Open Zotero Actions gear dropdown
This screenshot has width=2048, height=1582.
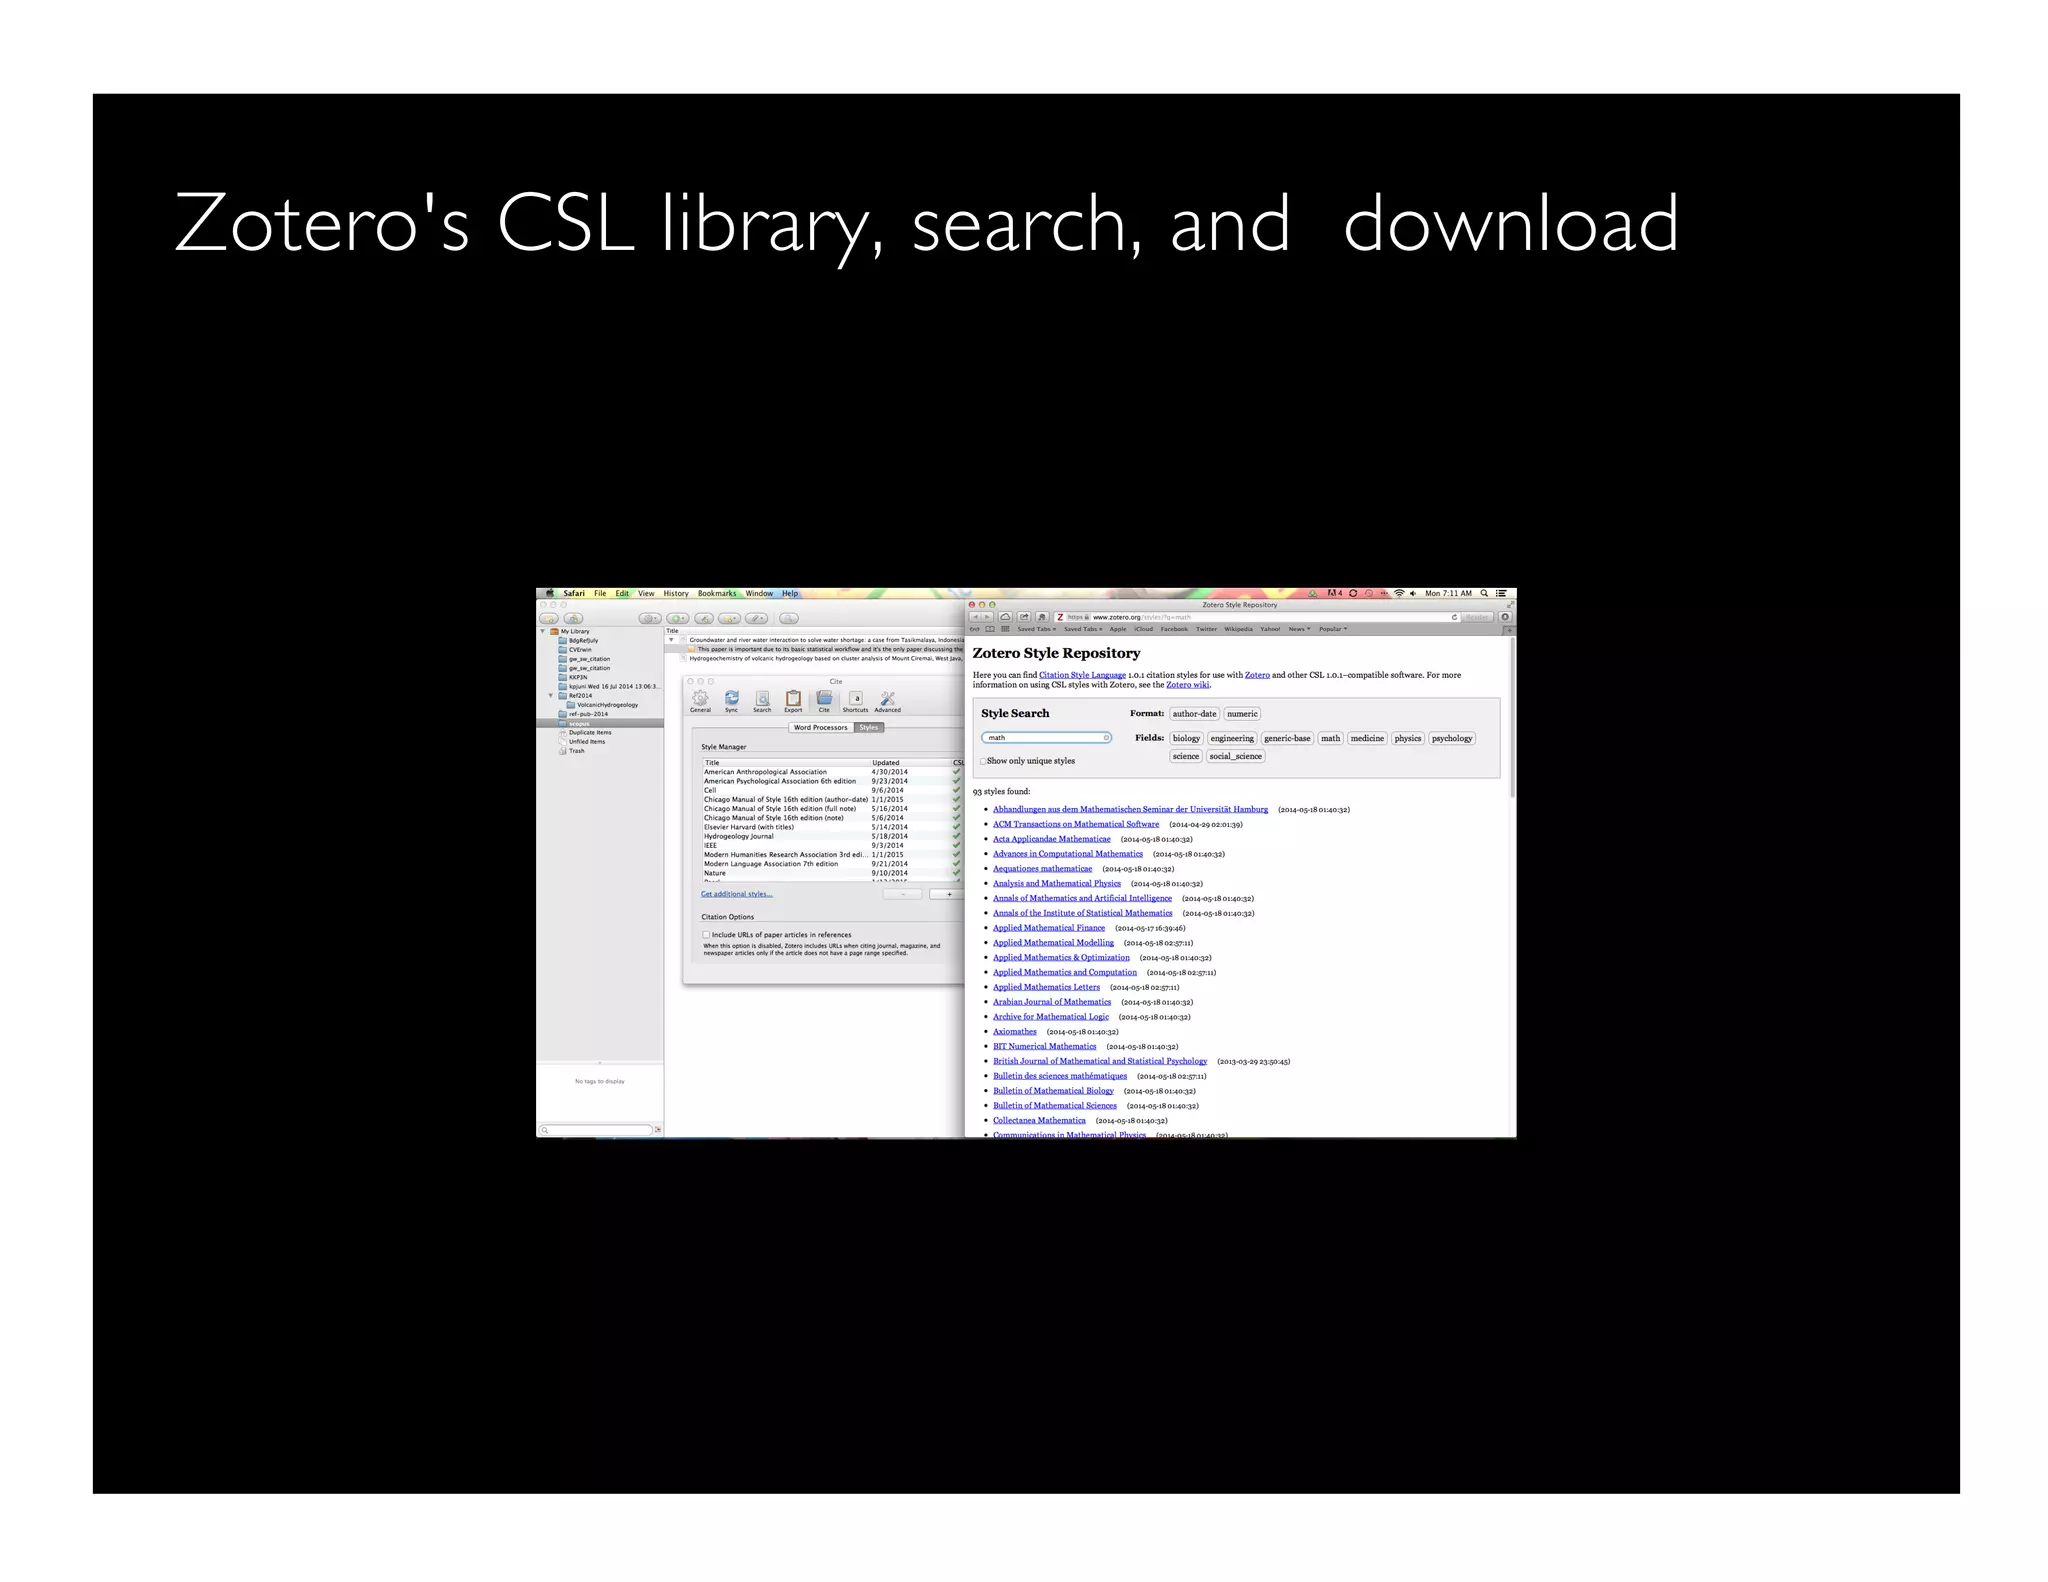650,618
